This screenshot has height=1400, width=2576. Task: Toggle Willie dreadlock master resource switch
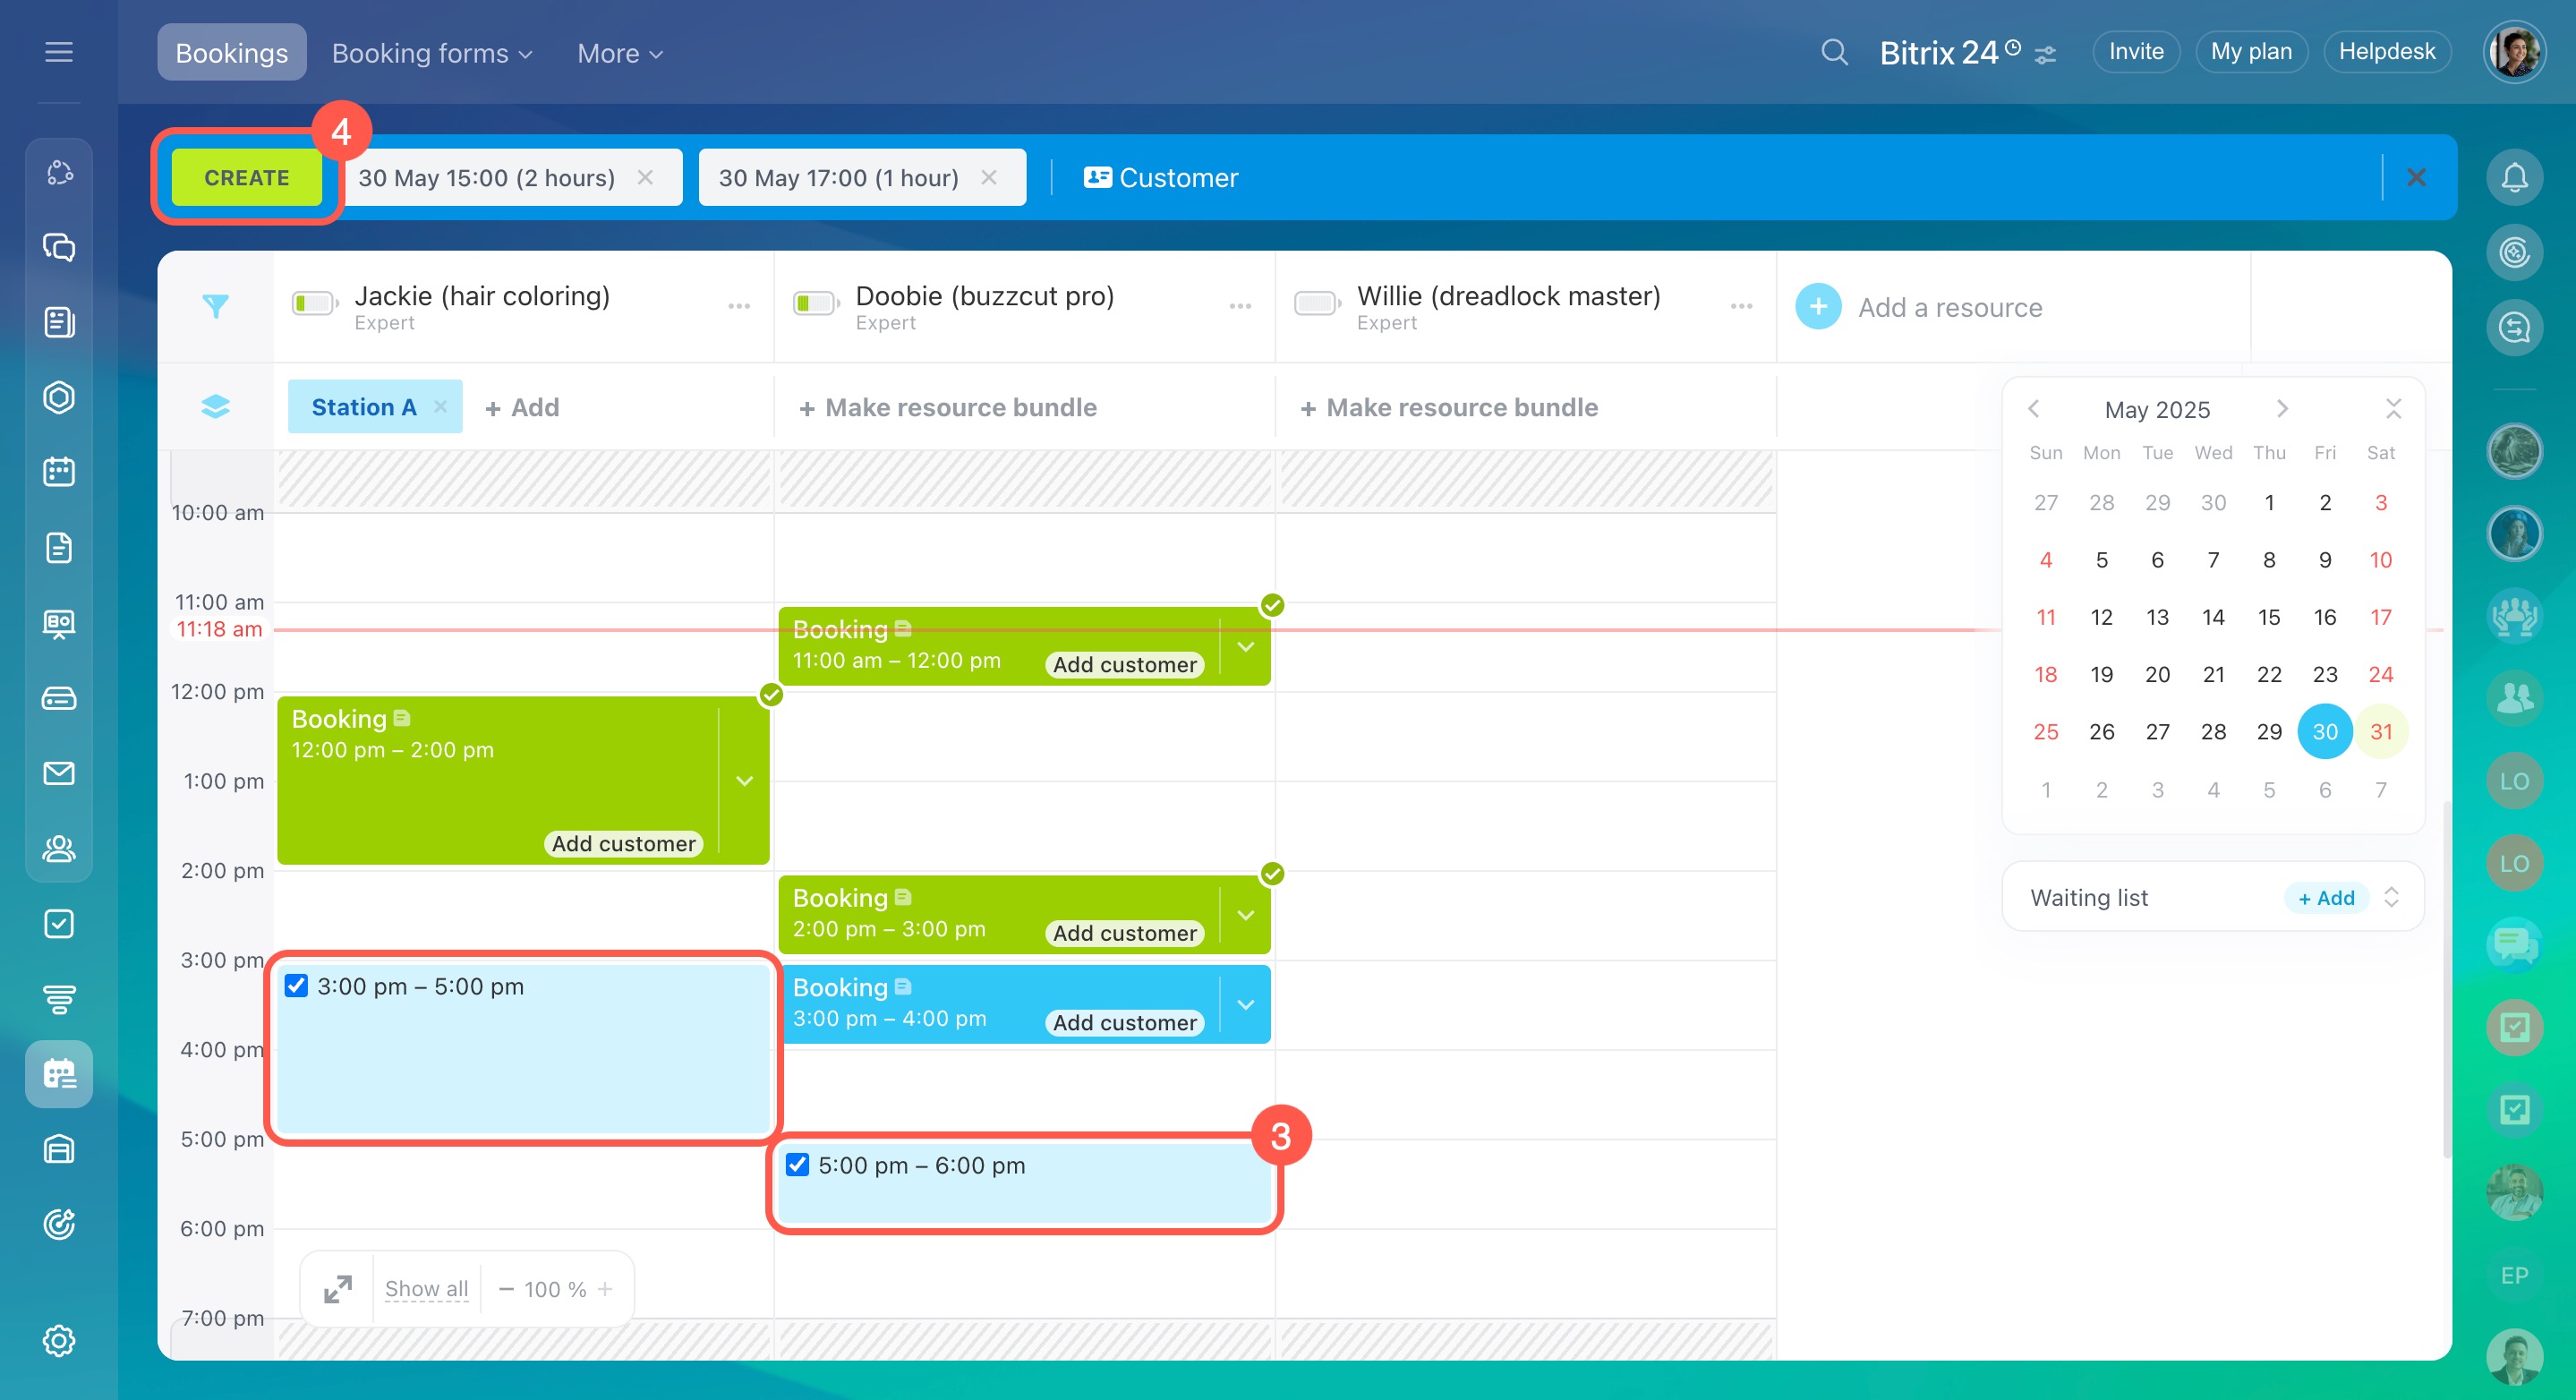pos(1317,303)
